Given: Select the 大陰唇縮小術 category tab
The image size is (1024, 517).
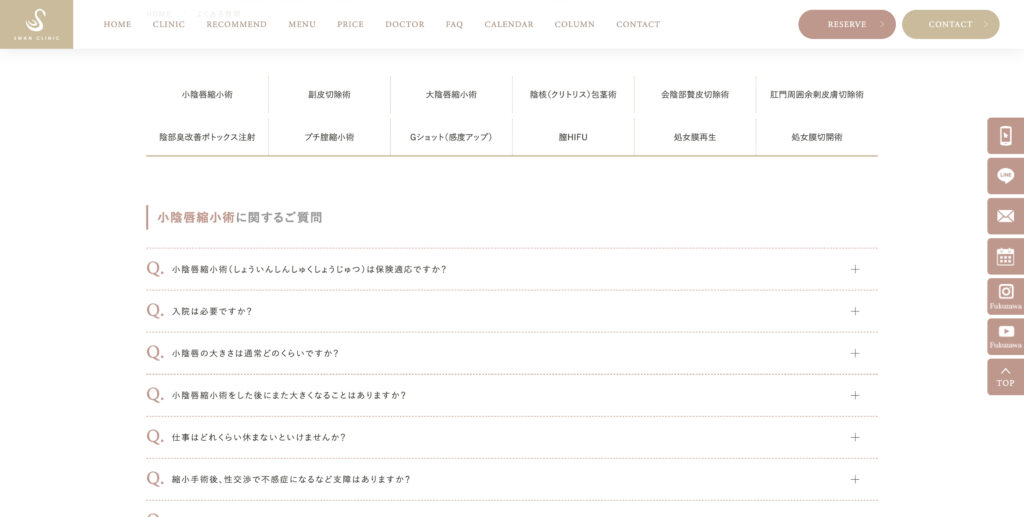Looking at the screenshot, I should (451, 95).
